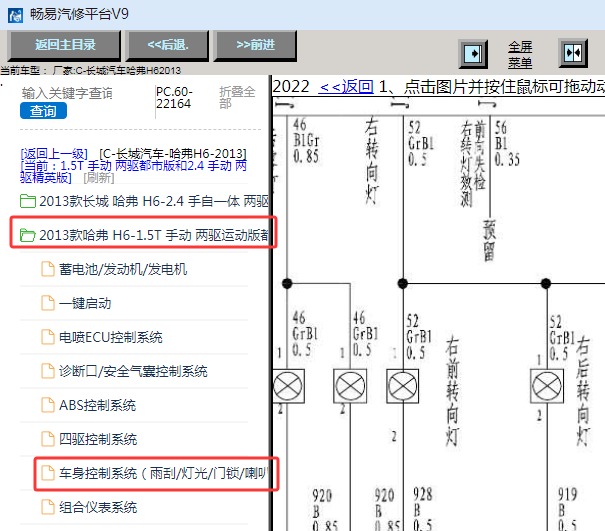Click the right-arrow panel expand icon
This screenshot has height=531, width=605.
point(473,54)
